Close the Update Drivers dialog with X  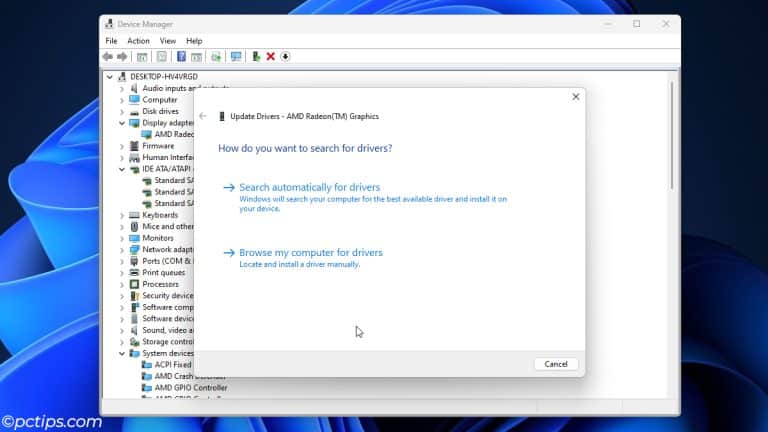pos(576,97)
